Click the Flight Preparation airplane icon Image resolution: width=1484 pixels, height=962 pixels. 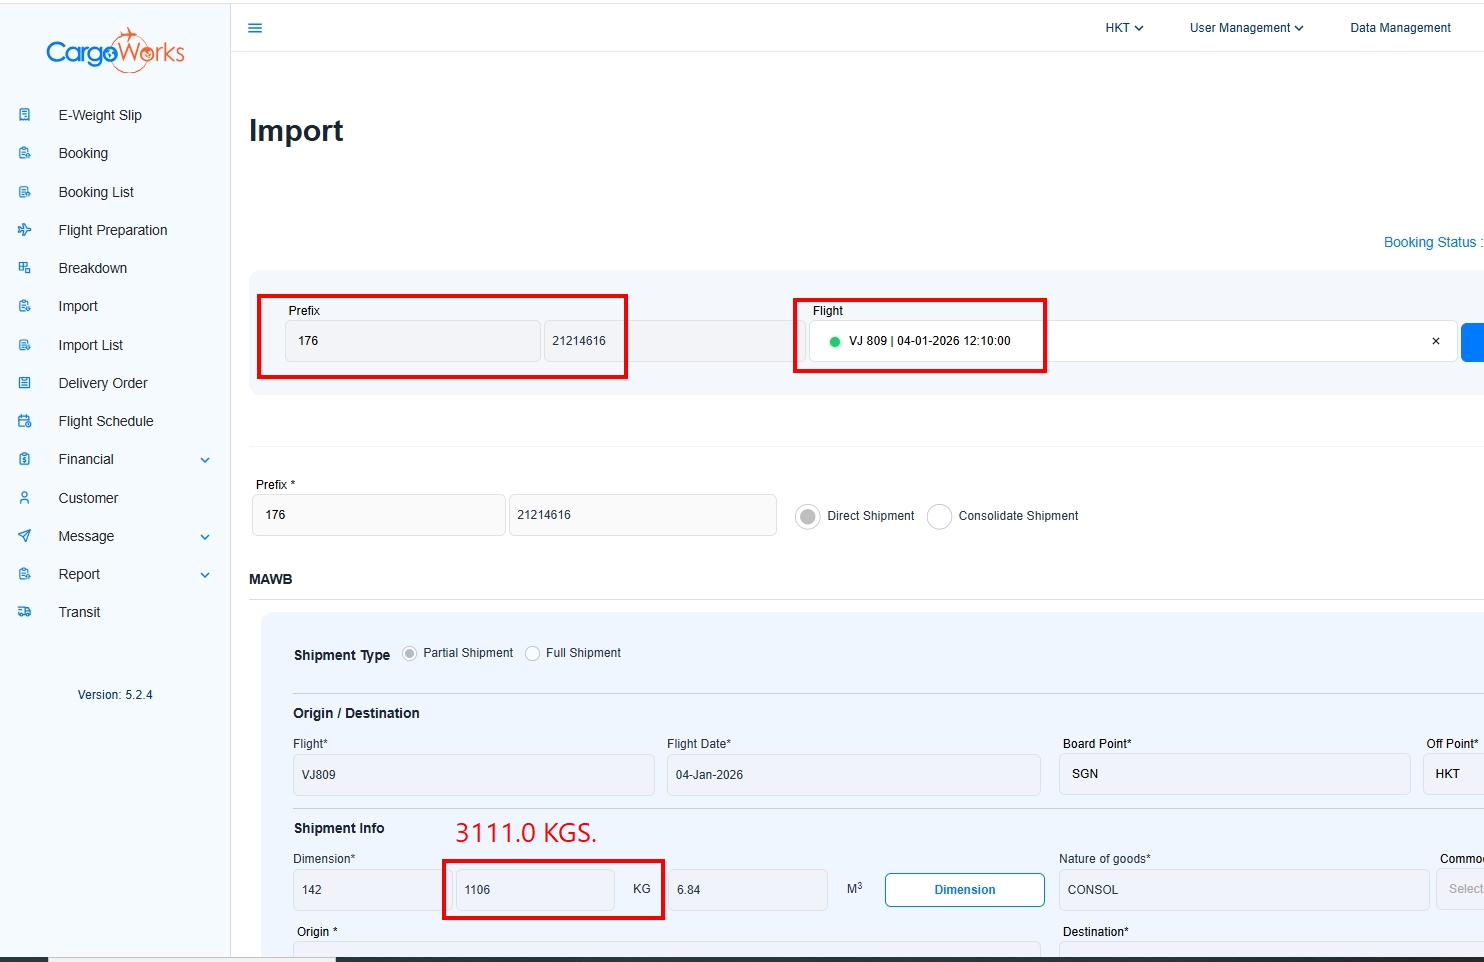tap(25, 230)
